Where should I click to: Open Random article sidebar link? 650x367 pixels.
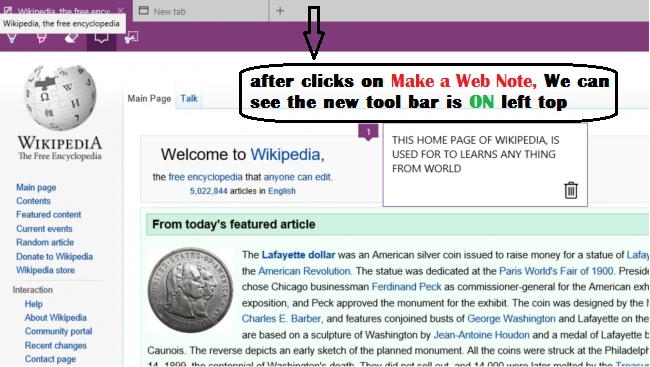pos(45,243)
